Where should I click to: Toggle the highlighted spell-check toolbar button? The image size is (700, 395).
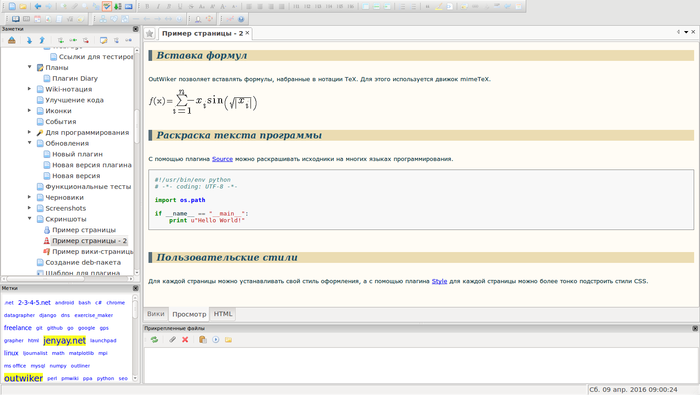point(106,6)
